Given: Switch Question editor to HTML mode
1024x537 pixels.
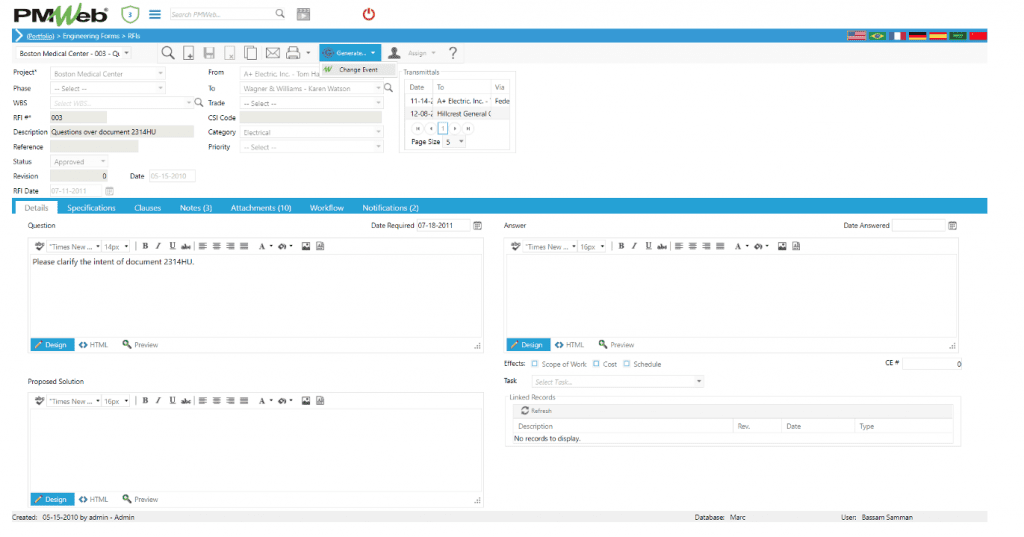Looking at the screenshot, I should 93,345.
